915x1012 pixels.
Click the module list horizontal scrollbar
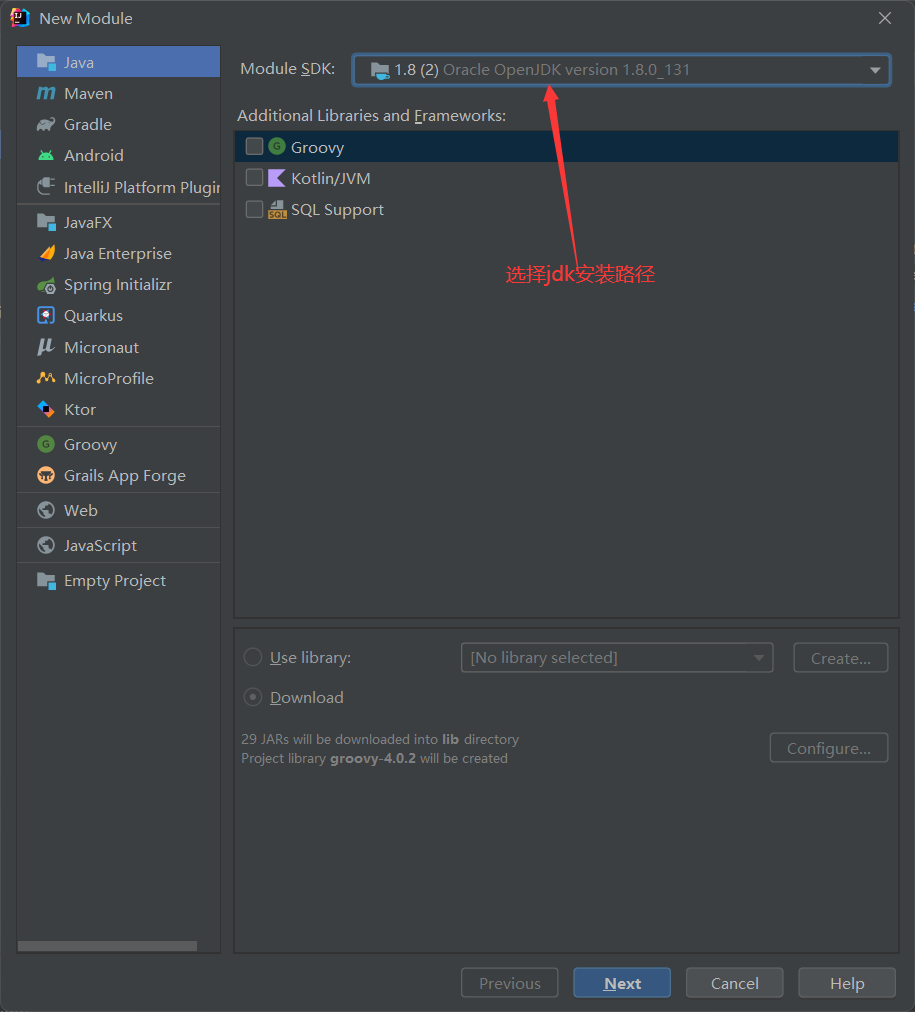[107, 946]
